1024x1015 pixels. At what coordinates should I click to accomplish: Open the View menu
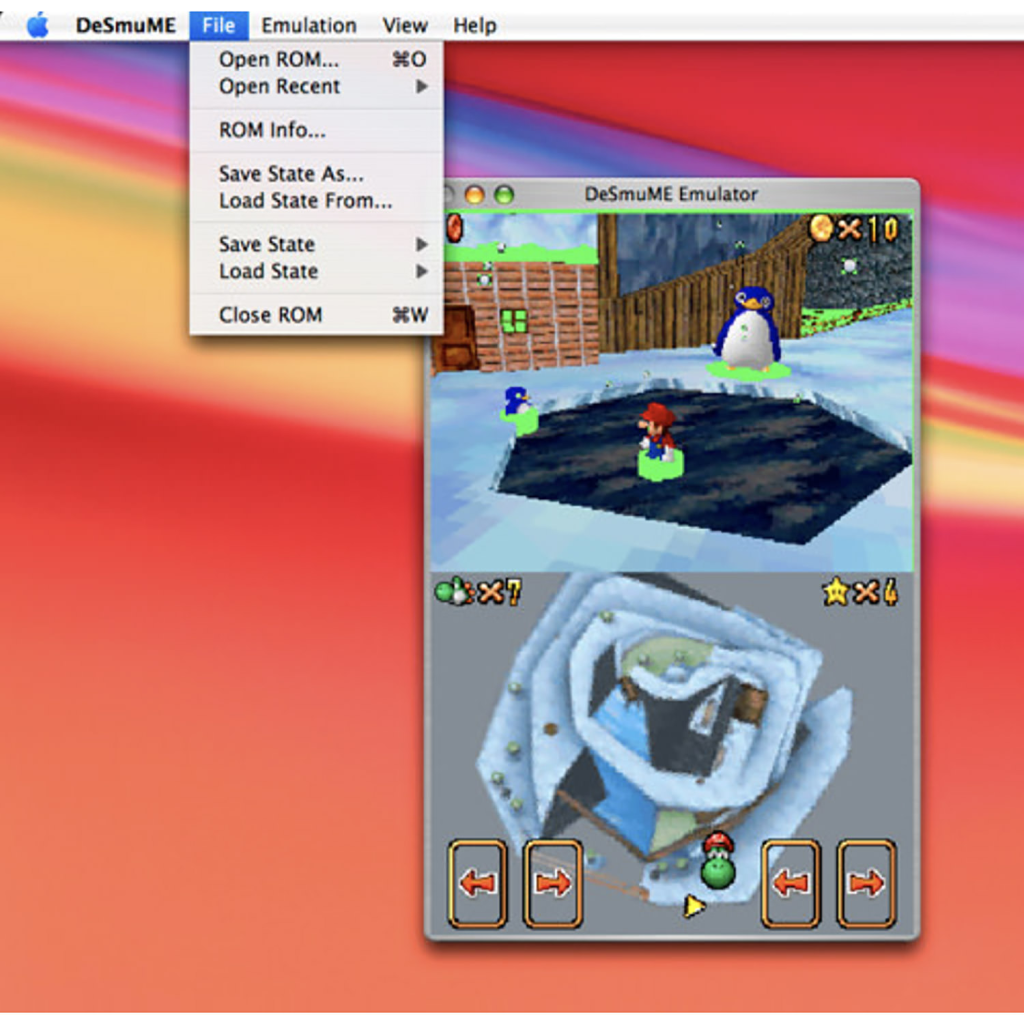tap(405, 25)
